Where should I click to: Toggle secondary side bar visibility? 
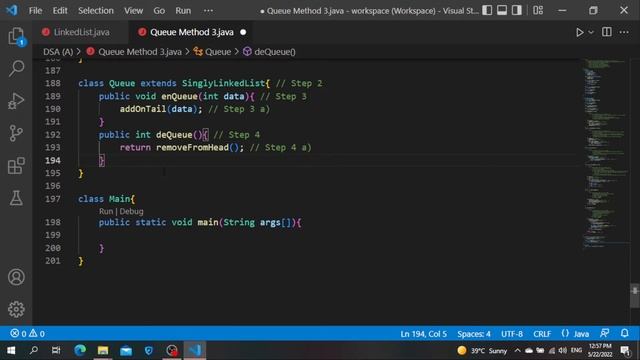point(517,10)
